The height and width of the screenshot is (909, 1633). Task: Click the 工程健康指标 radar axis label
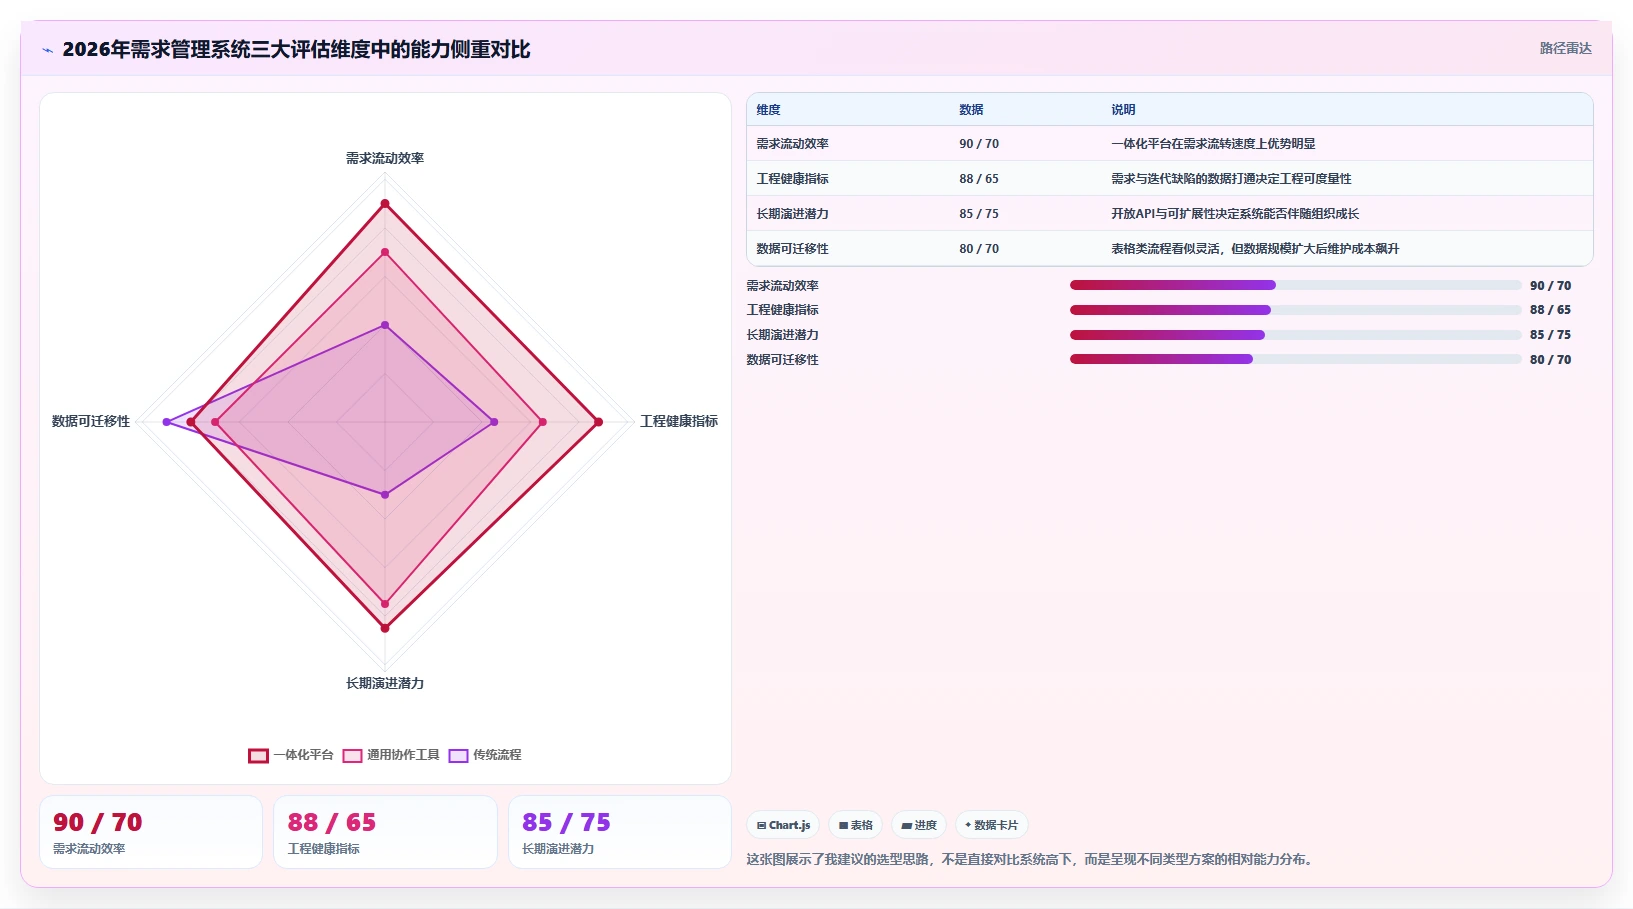[x=679, y=421]
